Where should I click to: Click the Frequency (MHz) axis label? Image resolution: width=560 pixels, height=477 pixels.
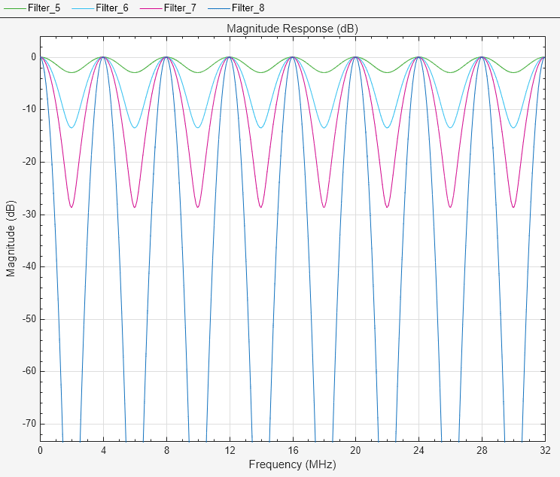click(292, 465)
